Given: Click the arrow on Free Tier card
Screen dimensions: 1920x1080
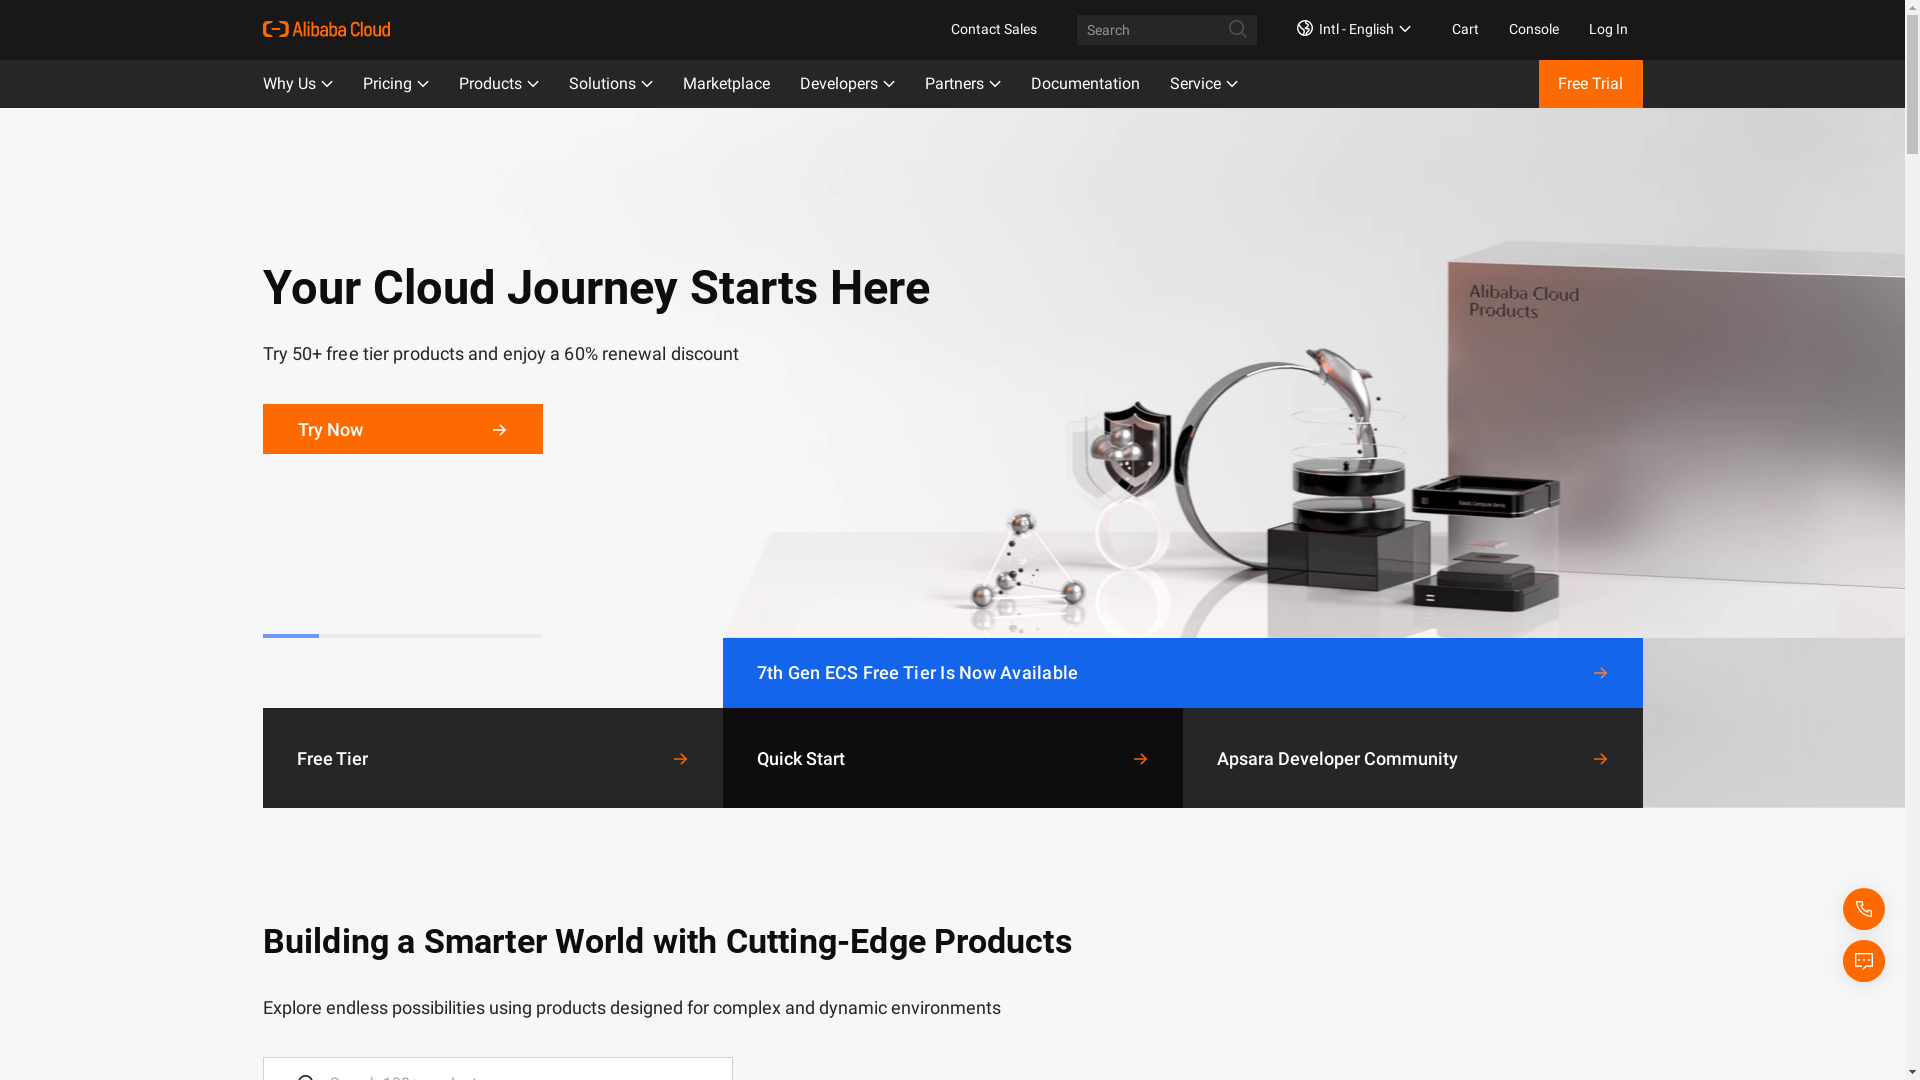Looking at the screenshot, I should (680, 759).
